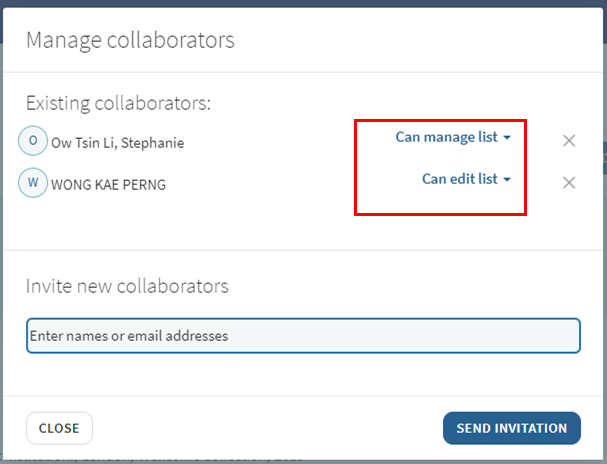Click the "Manage collaborators" dialog title
Screen dimensions: 607x464
[130, 40]
